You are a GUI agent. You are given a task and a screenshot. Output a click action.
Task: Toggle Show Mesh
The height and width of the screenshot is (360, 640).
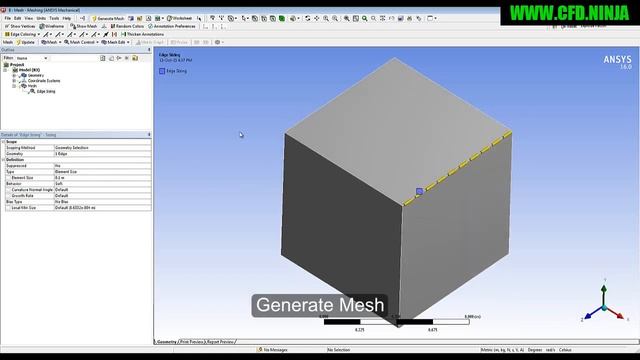(x=84, y=26)
